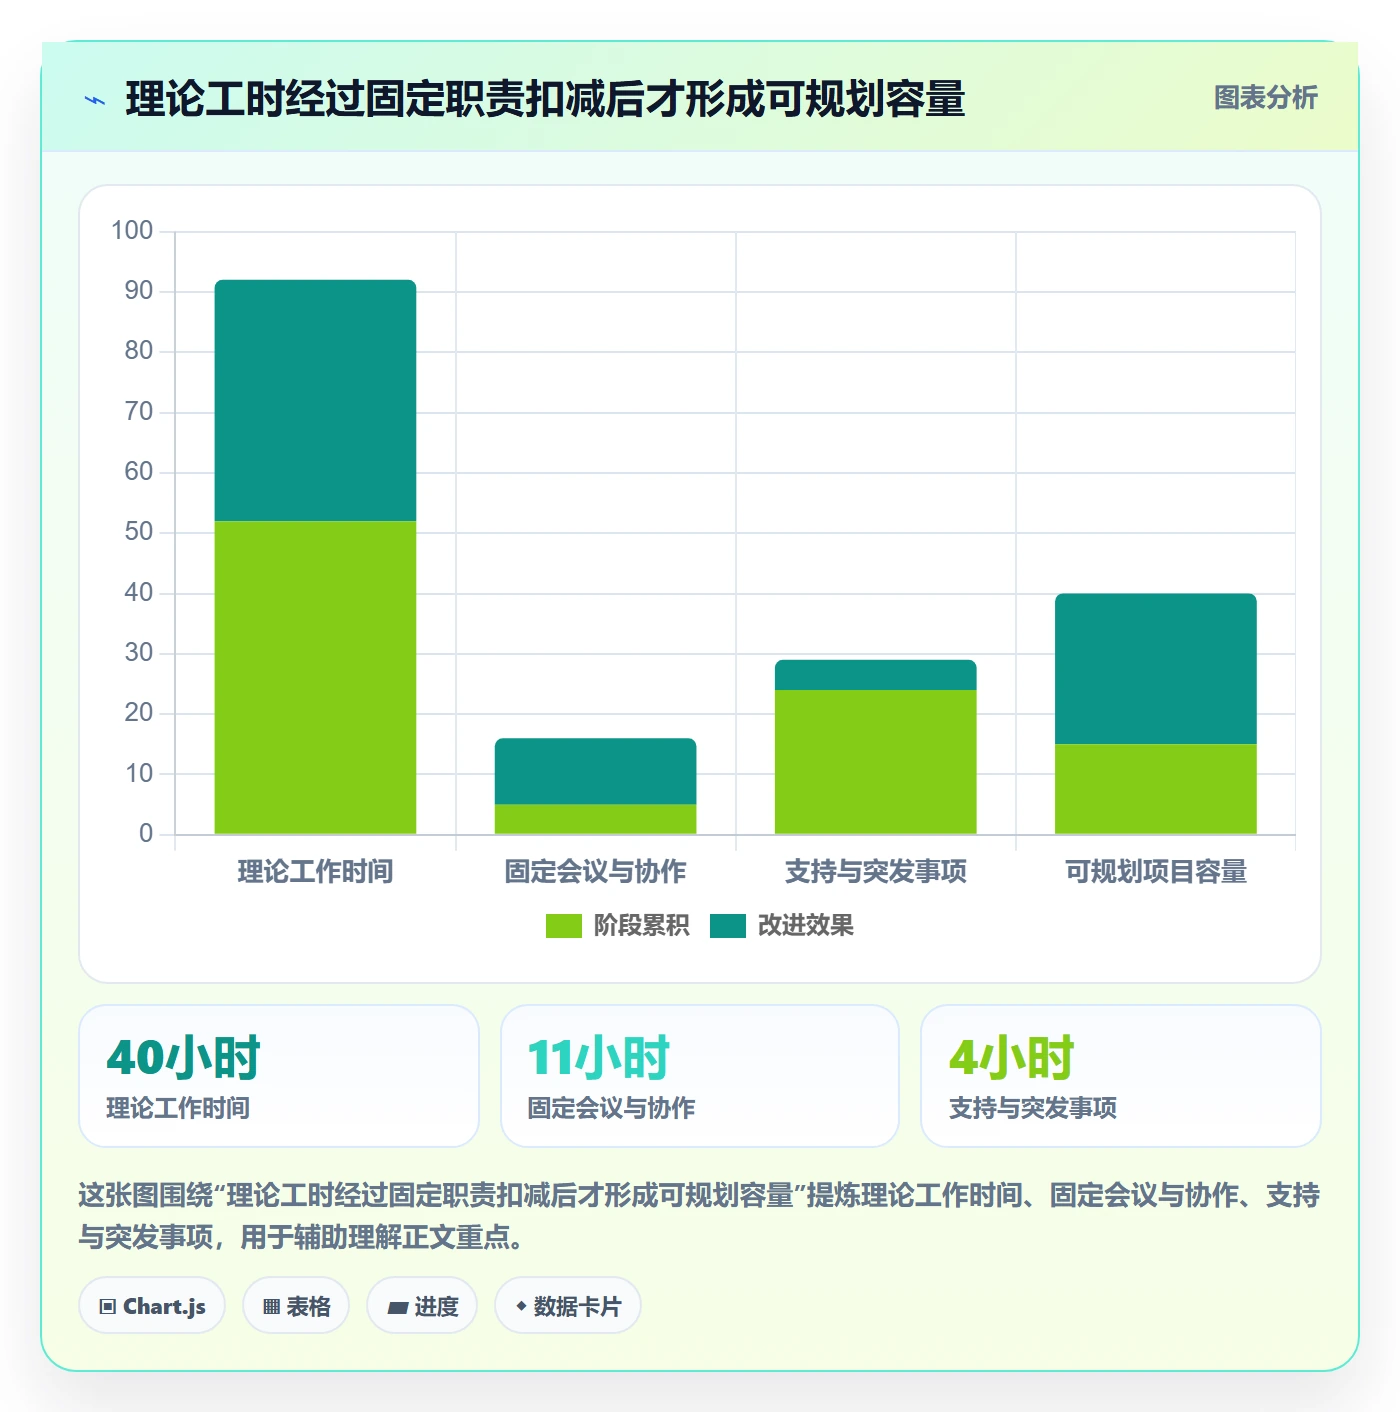This screenshot has width=1400, height=1412.
Task: Click the 图表分析 label in the header
Action: (1265, 97)
